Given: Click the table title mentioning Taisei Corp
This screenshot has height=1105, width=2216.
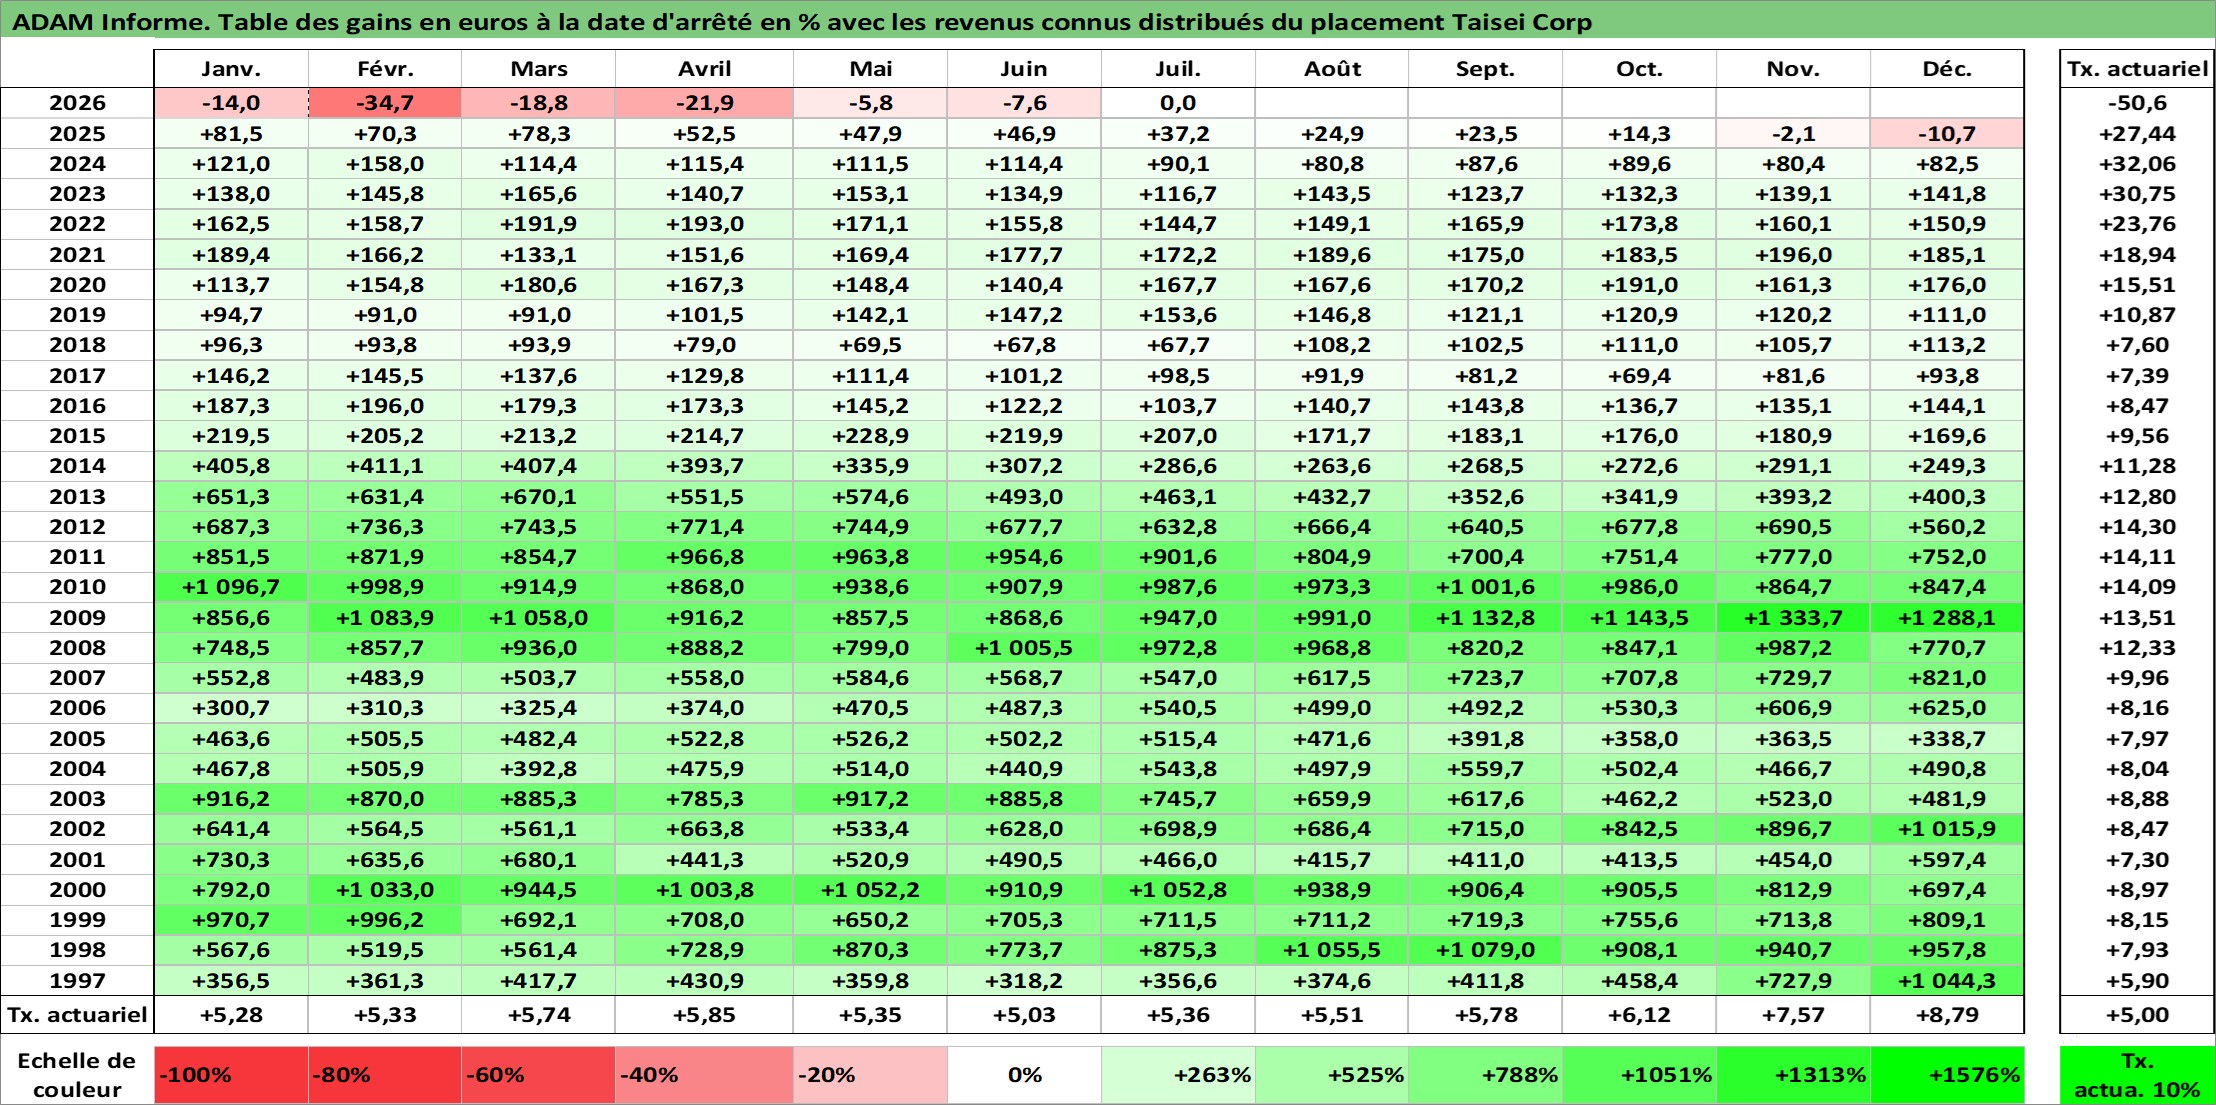Looking at the screenshot, I should [802, 22].
